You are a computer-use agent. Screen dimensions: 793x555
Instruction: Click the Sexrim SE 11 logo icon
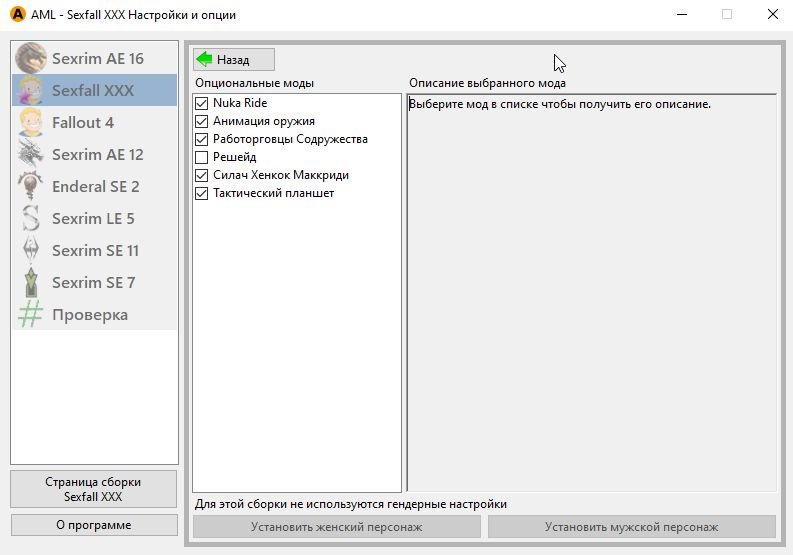click(31, 250)
